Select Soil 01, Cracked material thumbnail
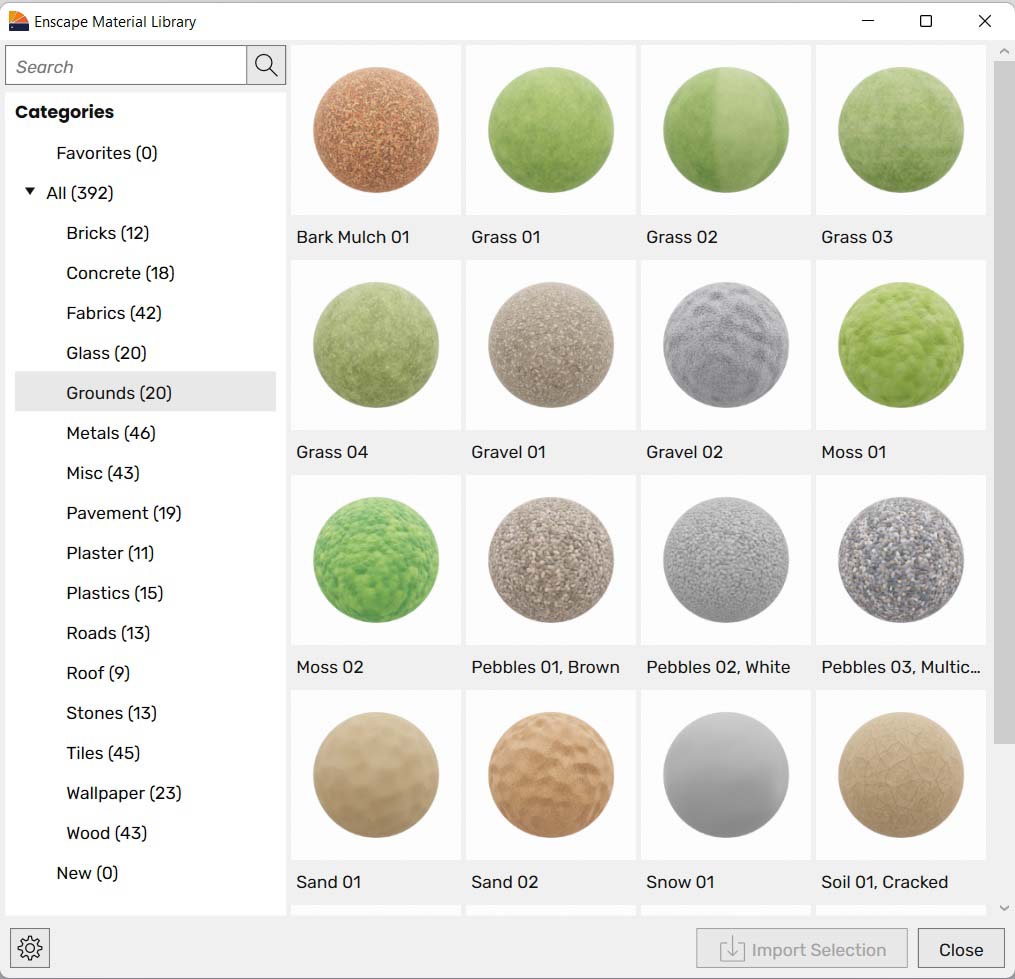 [900, 774]
